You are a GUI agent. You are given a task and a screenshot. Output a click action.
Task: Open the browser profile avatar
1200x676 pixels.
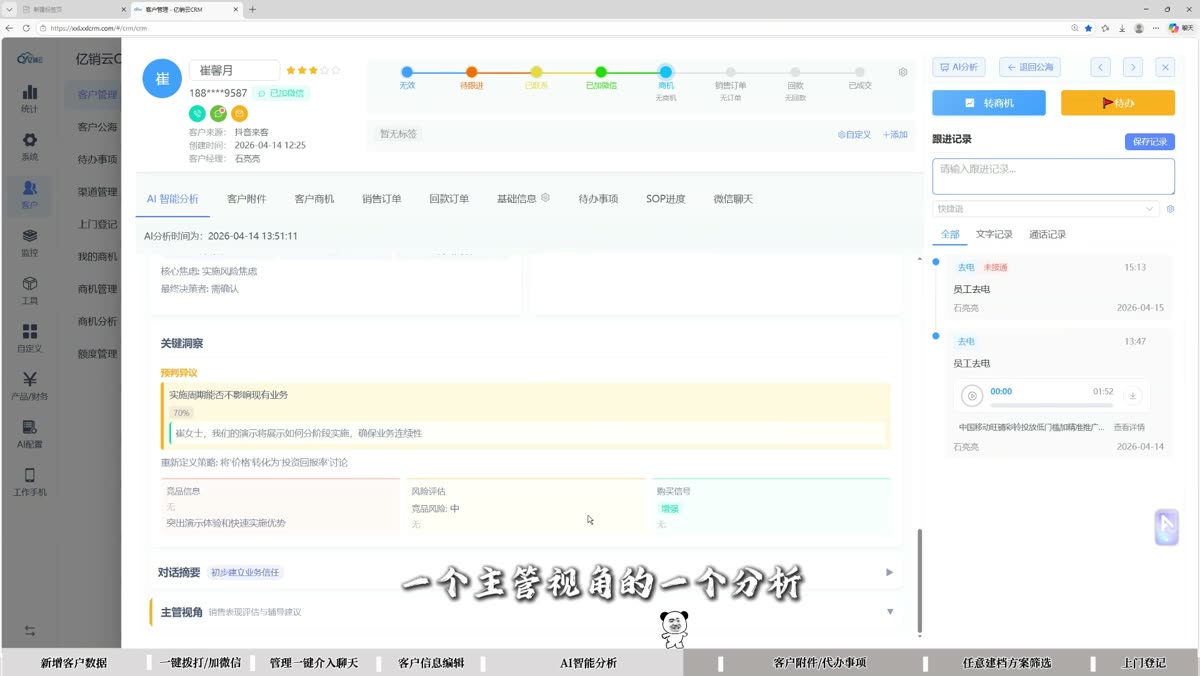1139,28
